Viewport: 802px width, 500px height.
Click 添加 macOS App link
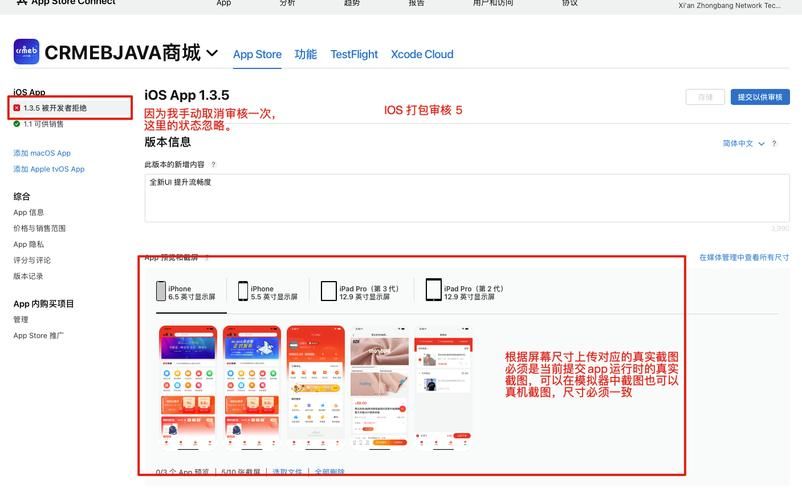(42, 153)
